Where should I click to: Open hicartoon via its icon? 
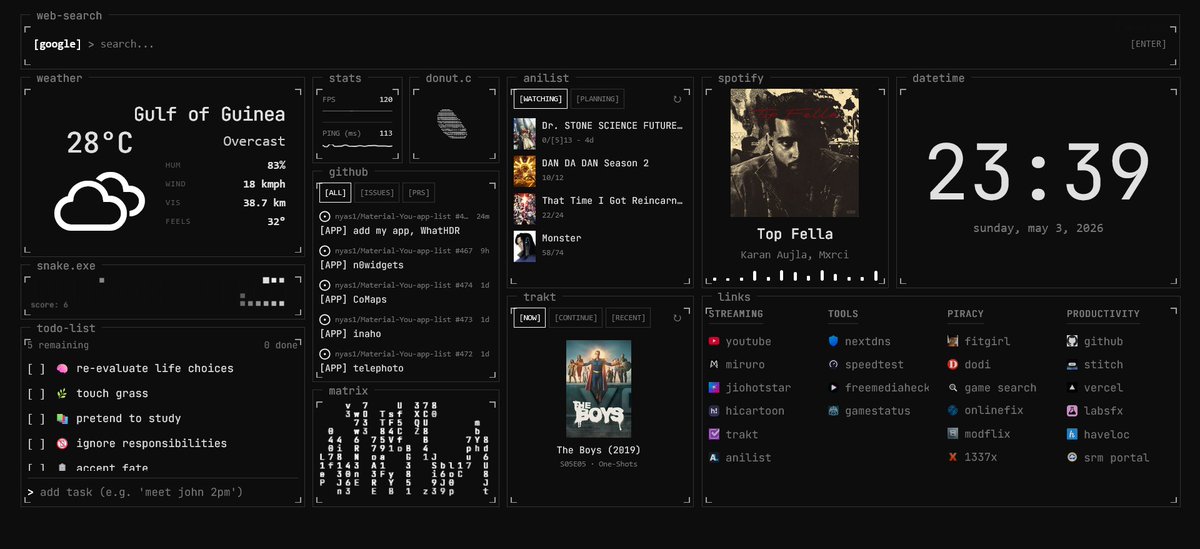point(714,411)
